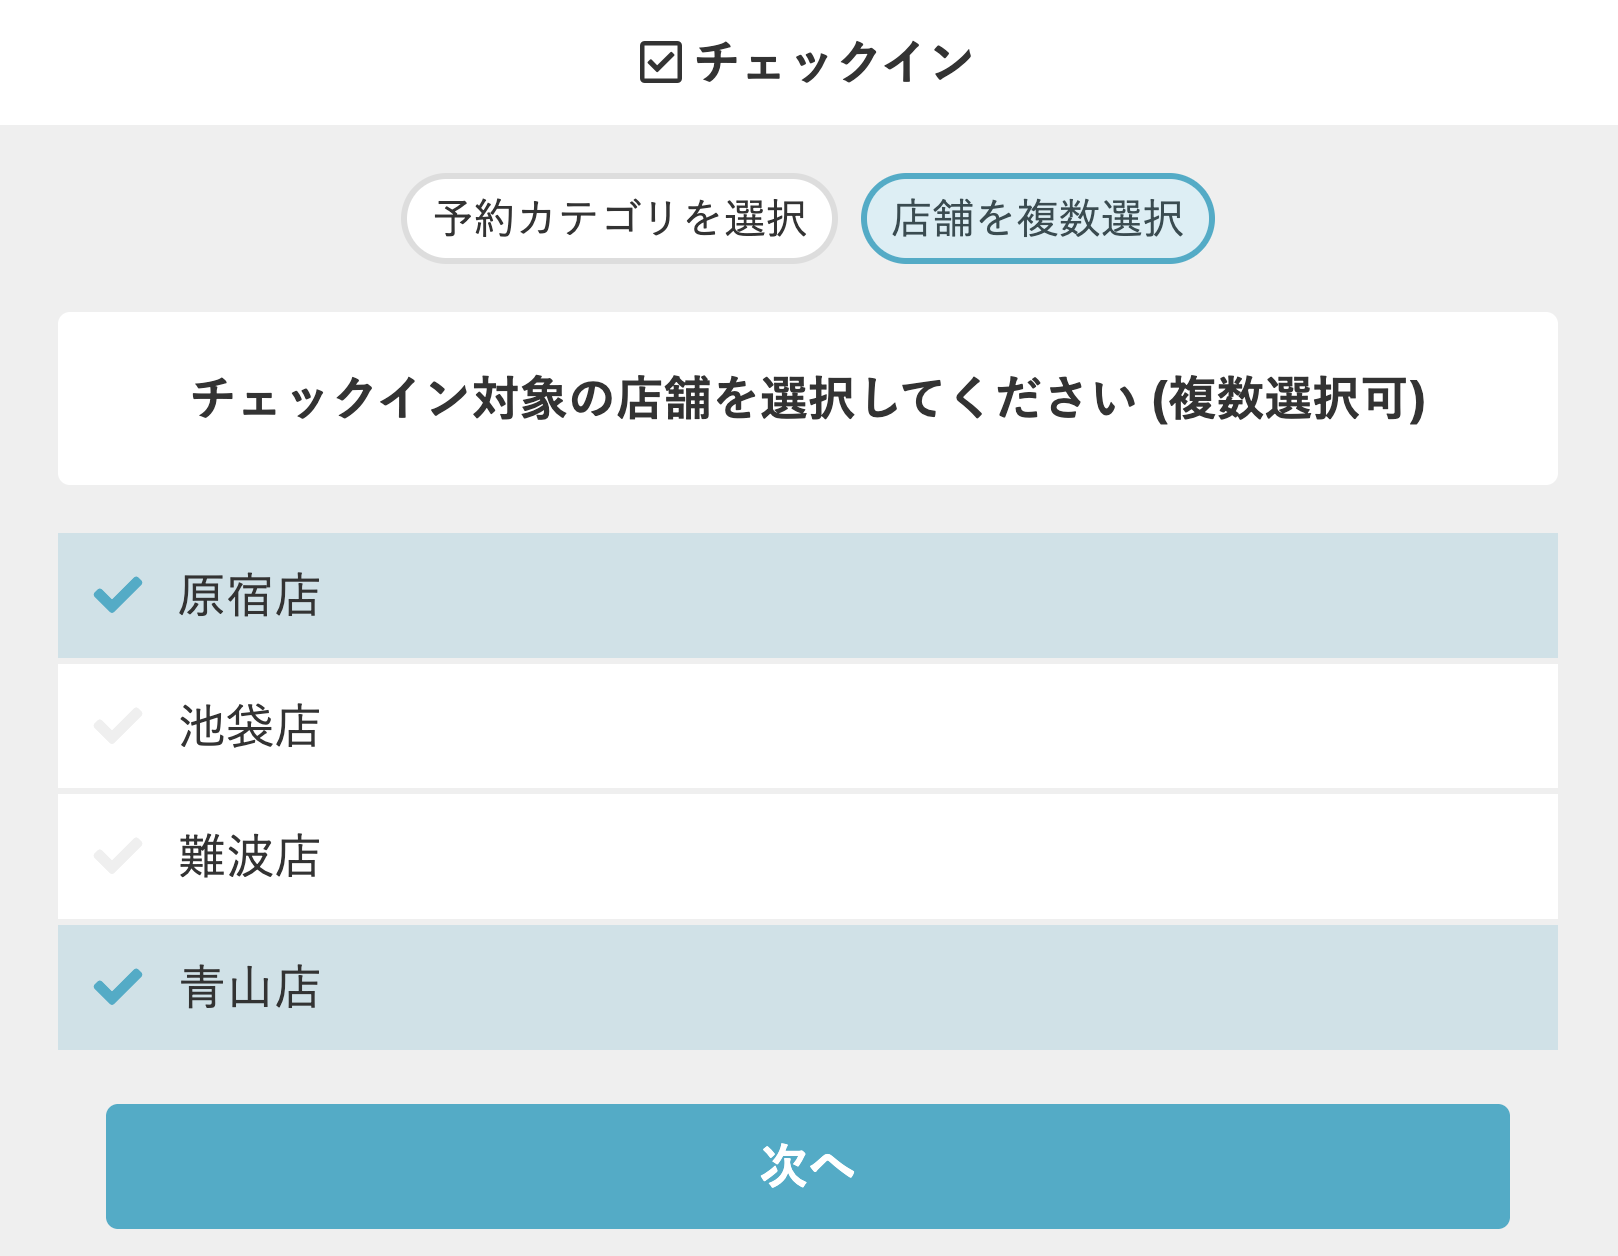
Task: Switch to the 予約カテゴリを選択 tab
Action: [619, 219]
